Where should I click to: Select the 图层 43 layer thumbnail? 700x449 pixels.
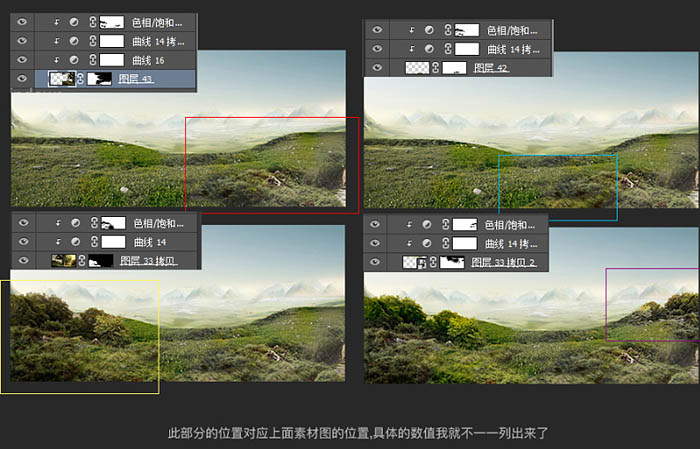tap(62, 79)
